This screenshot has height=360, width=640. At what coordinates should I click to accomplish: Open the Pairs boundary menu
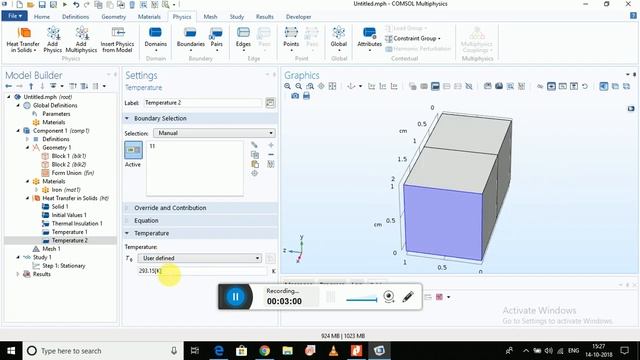tap(216, 40)
